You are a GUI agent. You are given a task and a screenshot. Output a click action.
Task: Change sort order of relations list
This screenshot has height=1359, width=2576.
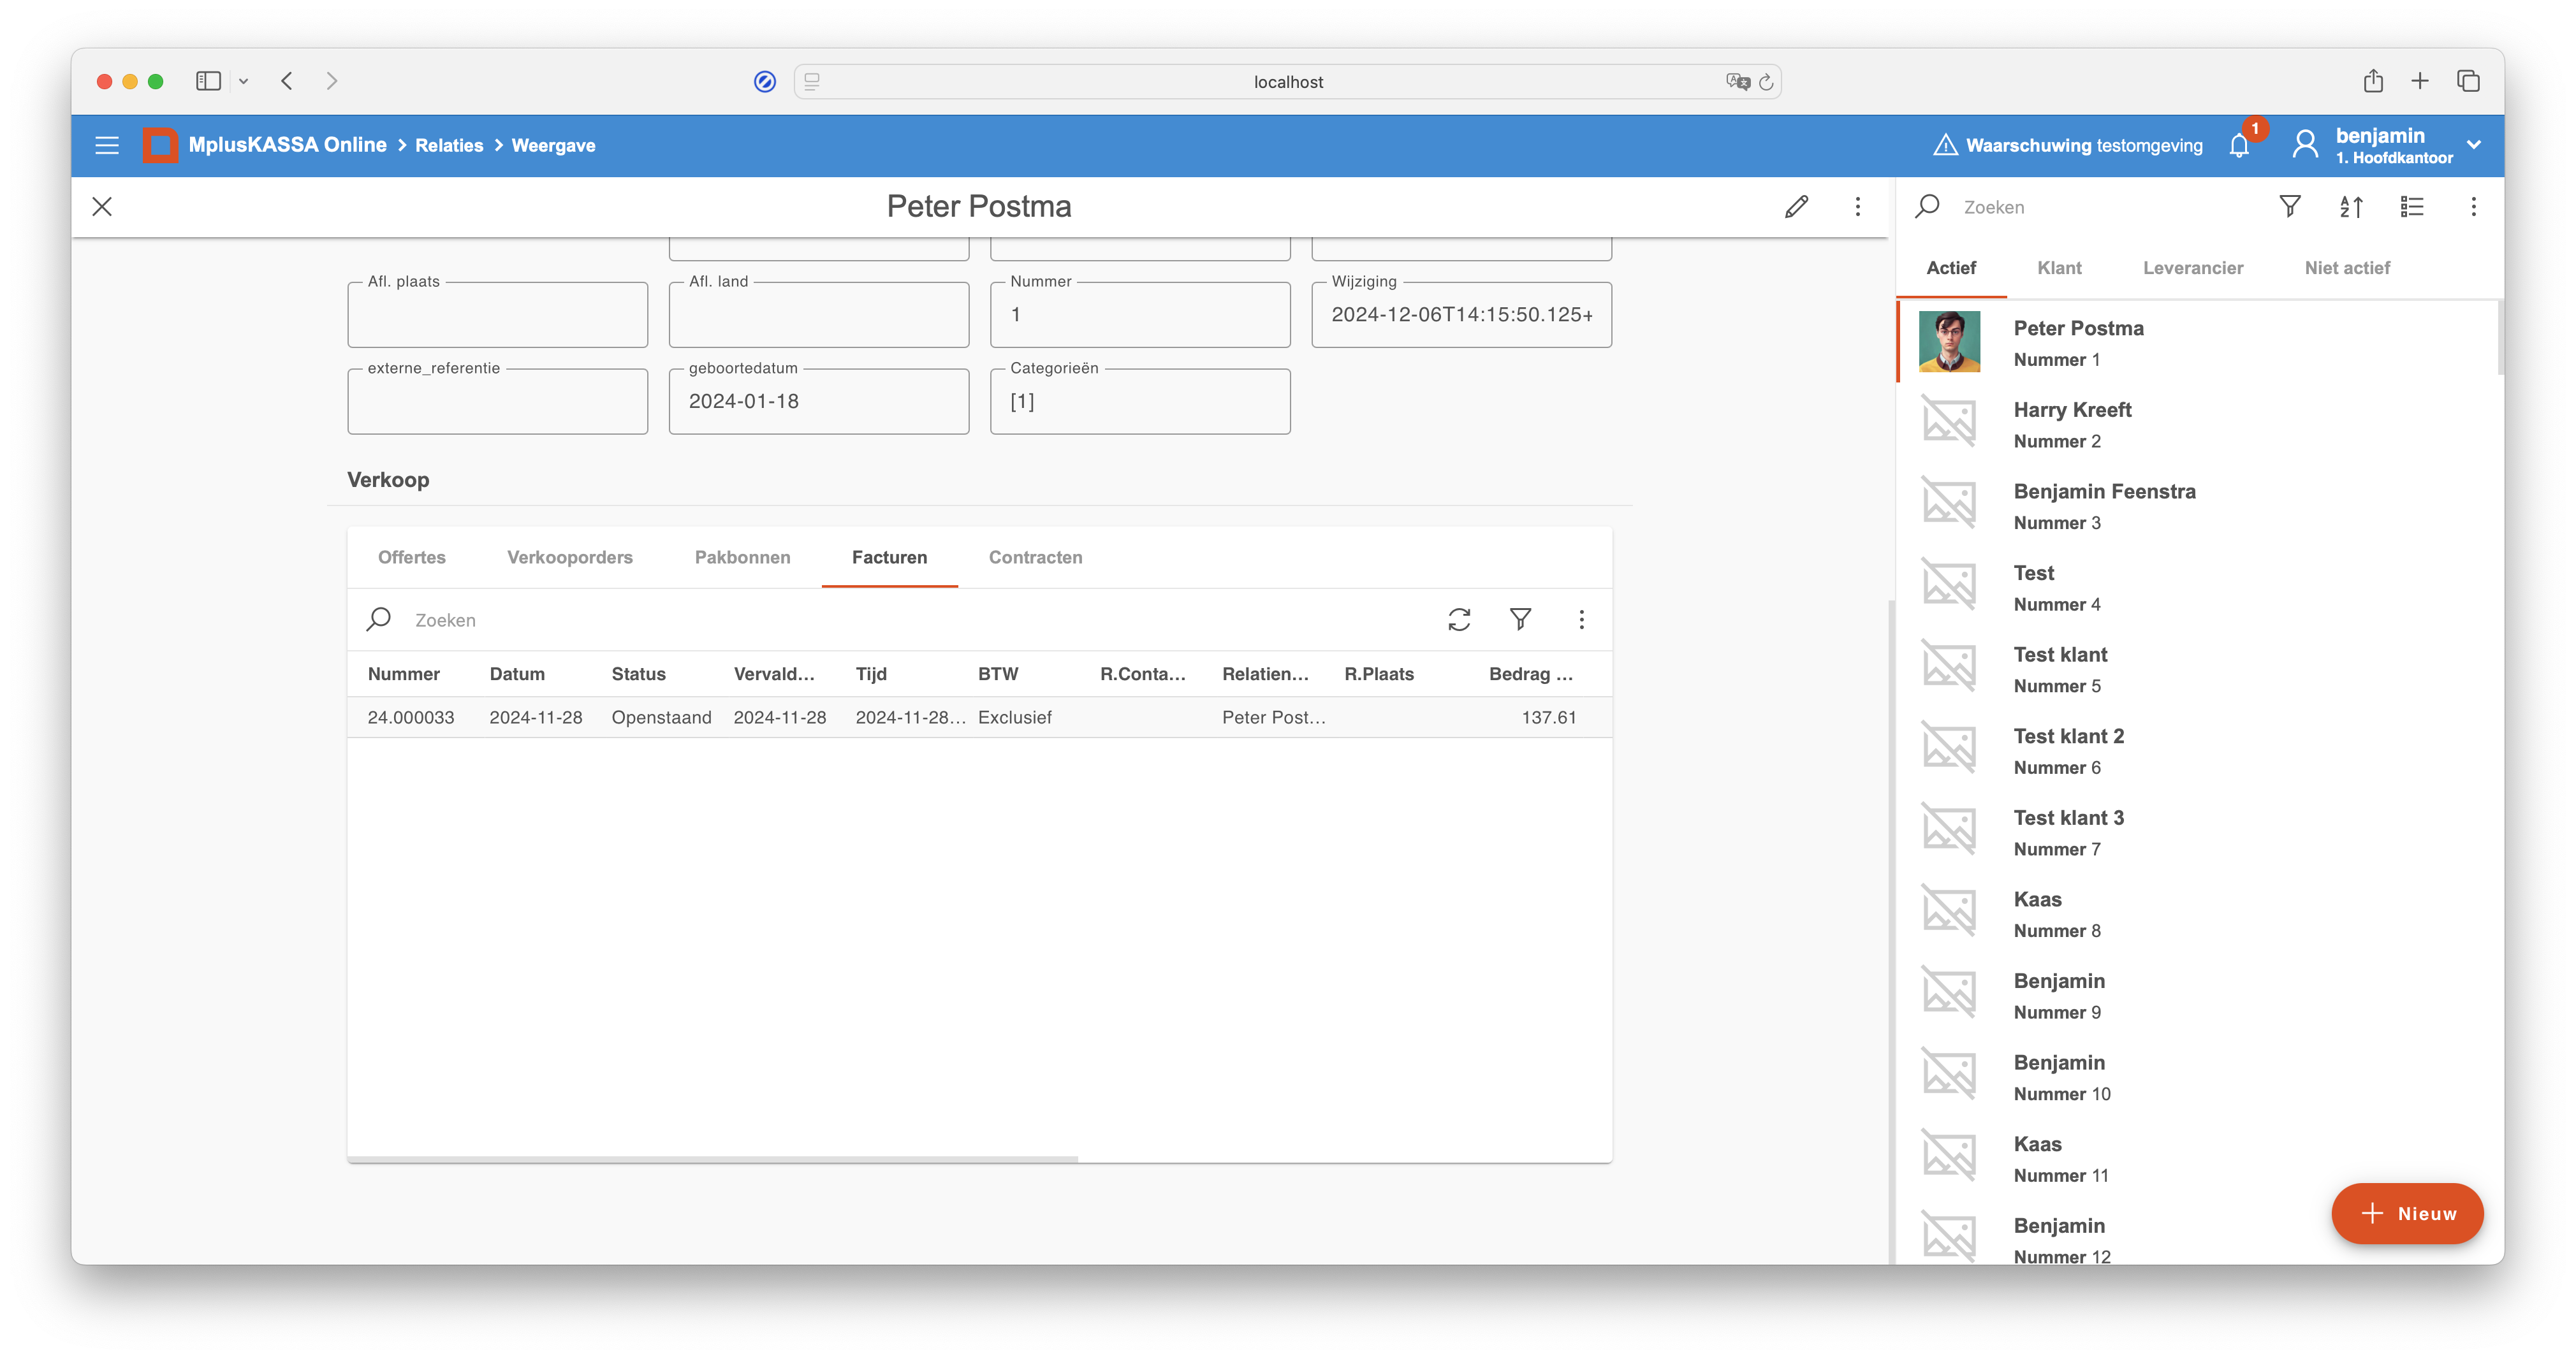coord(2351,207)
